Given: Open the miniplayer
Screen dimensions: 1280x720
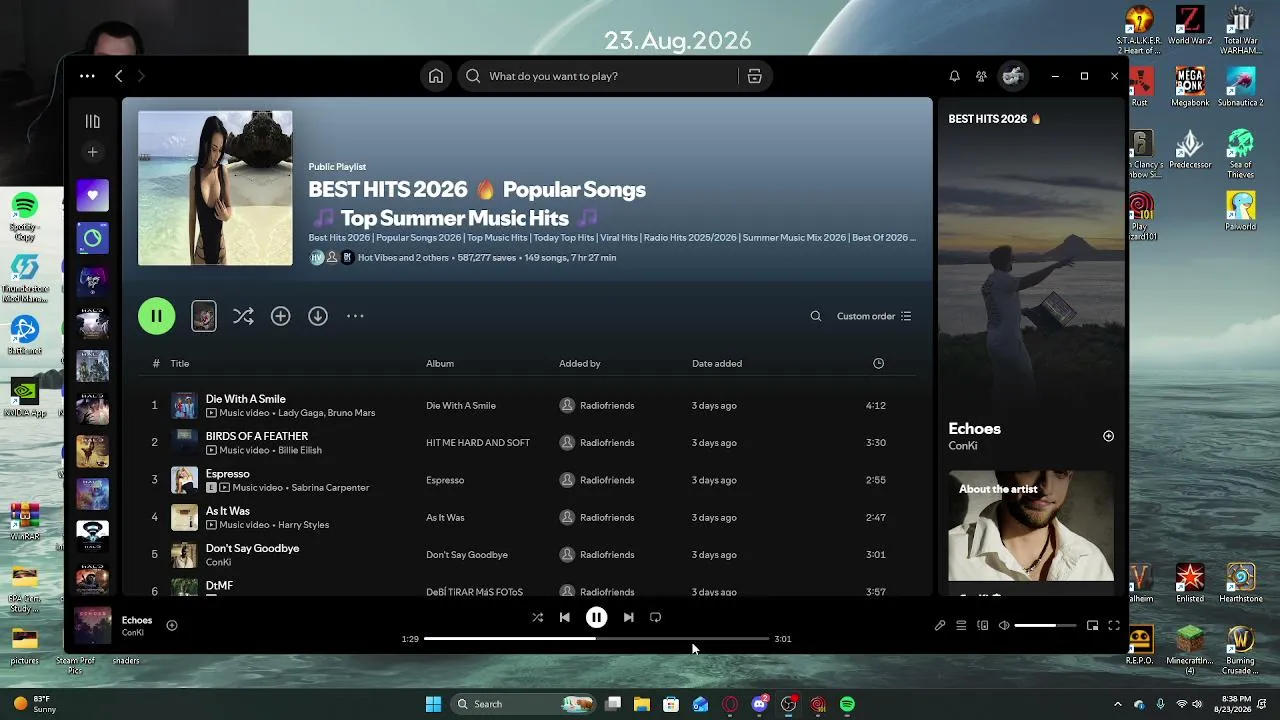Looking at the screenshot, I should pos(1092,626).
